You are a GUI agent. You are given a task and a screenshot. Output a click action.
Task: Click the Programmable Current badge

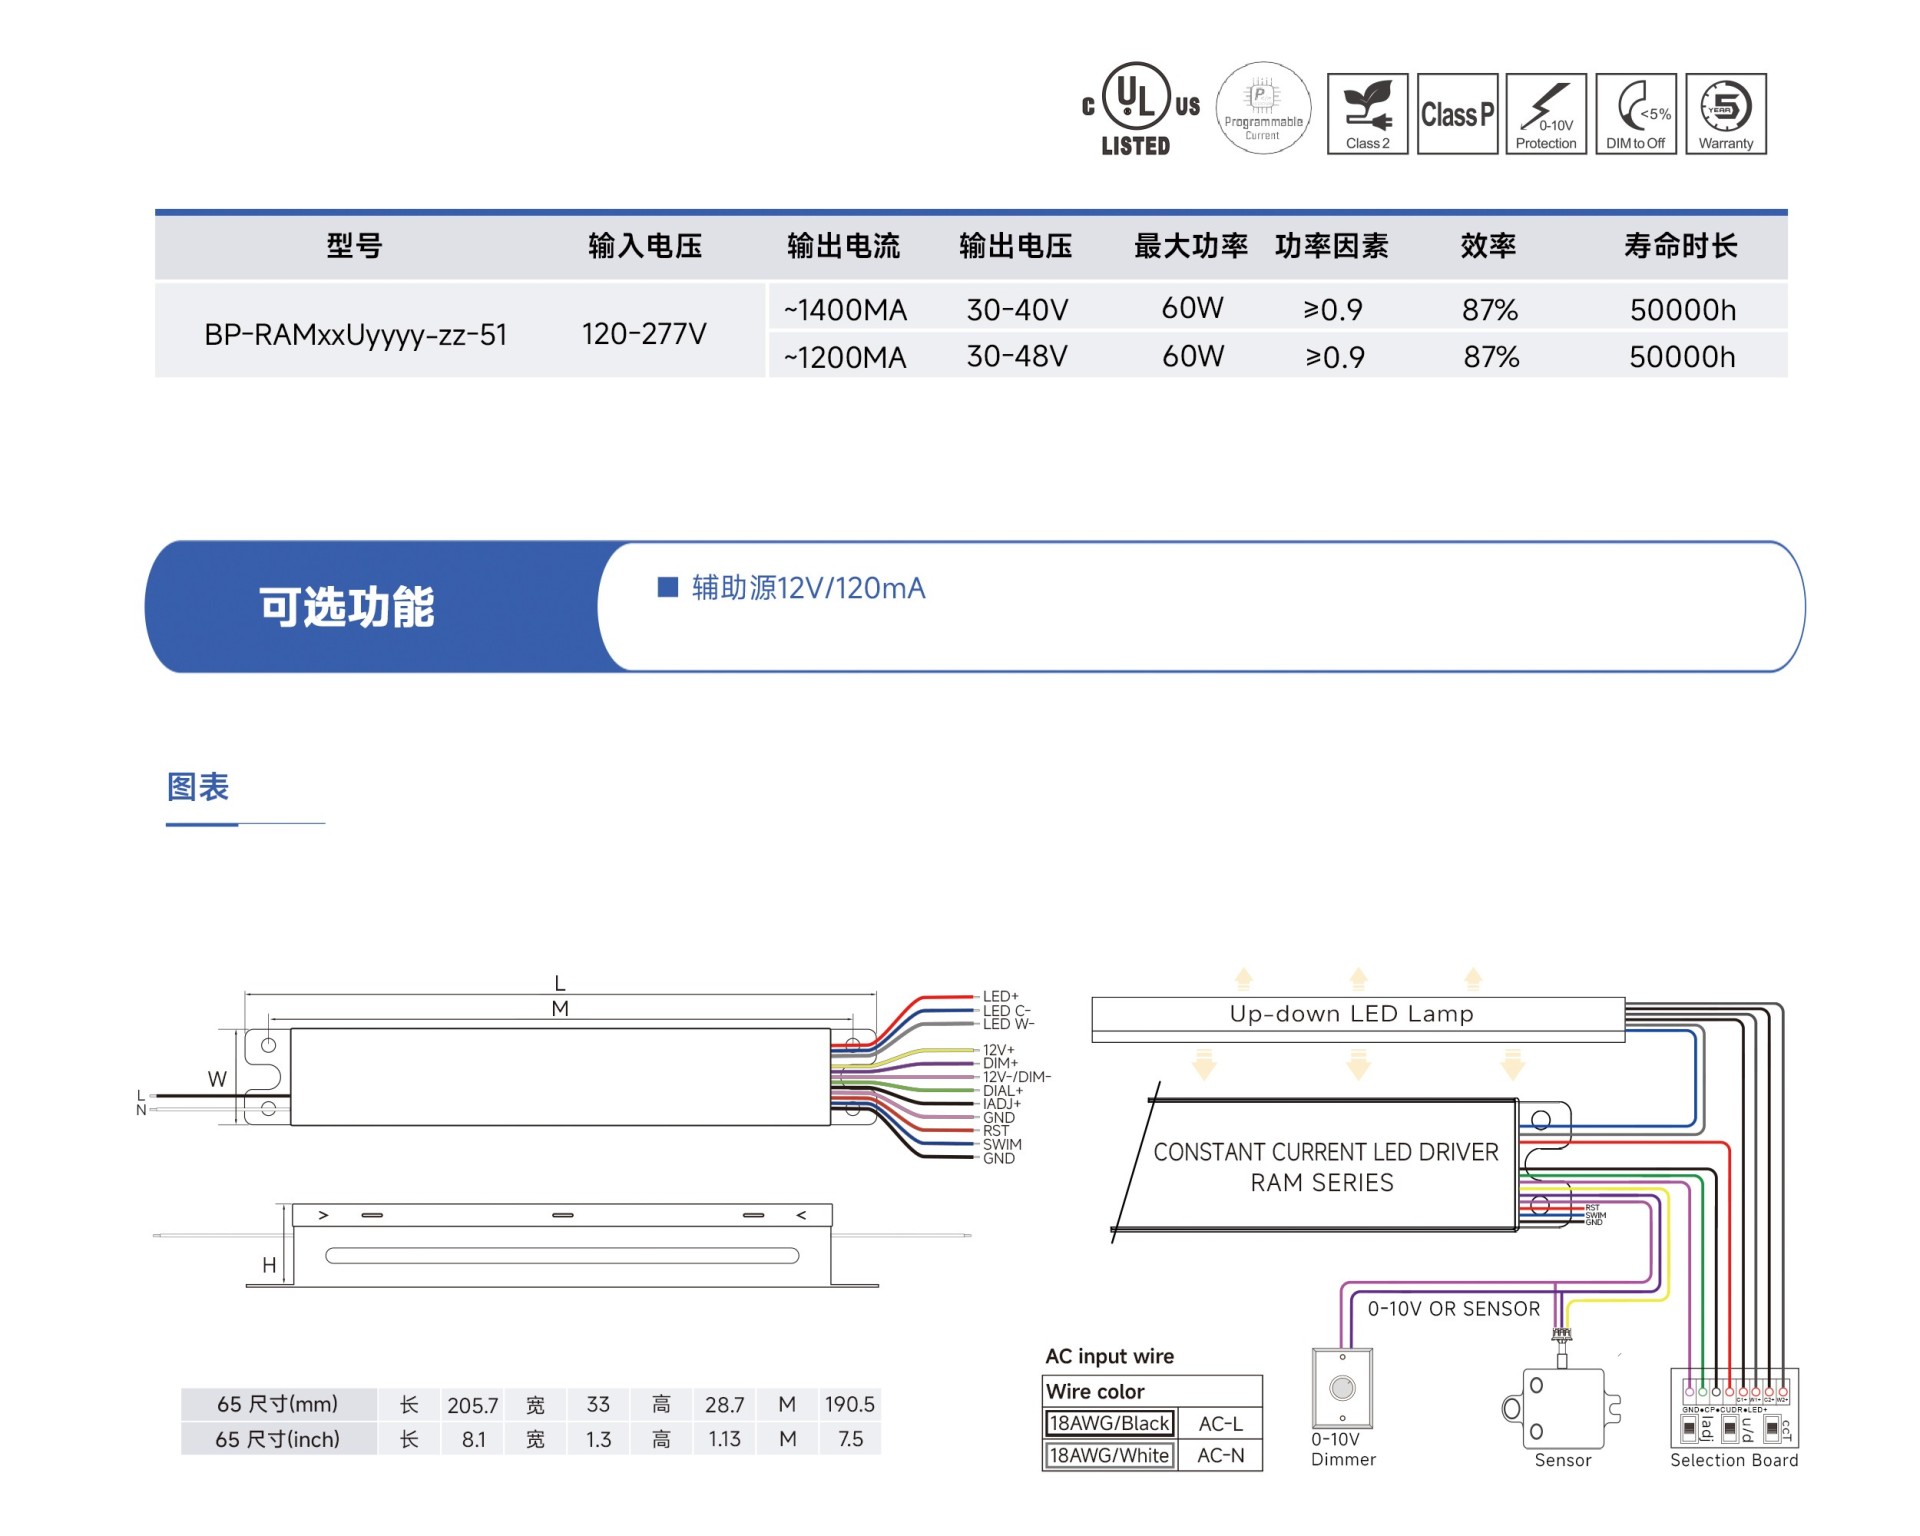click(1263, 108)
